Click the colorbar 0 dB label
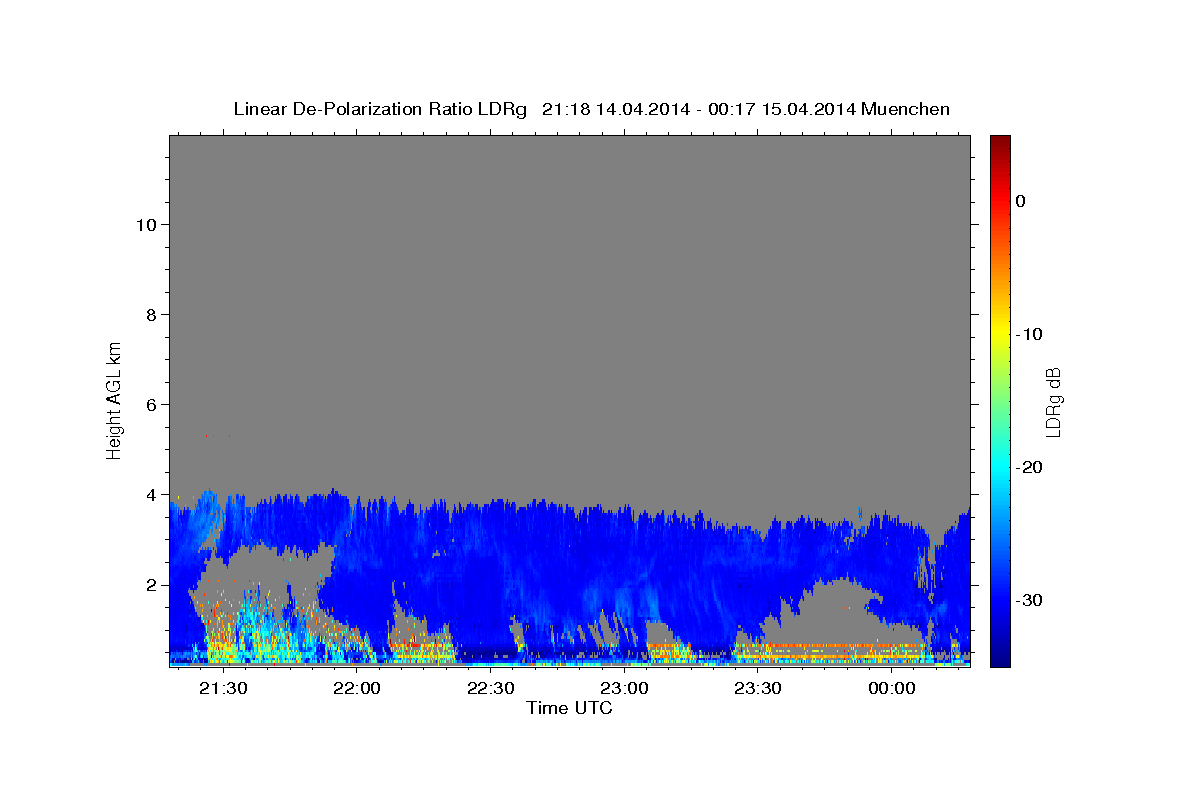 pos(1021,201)
